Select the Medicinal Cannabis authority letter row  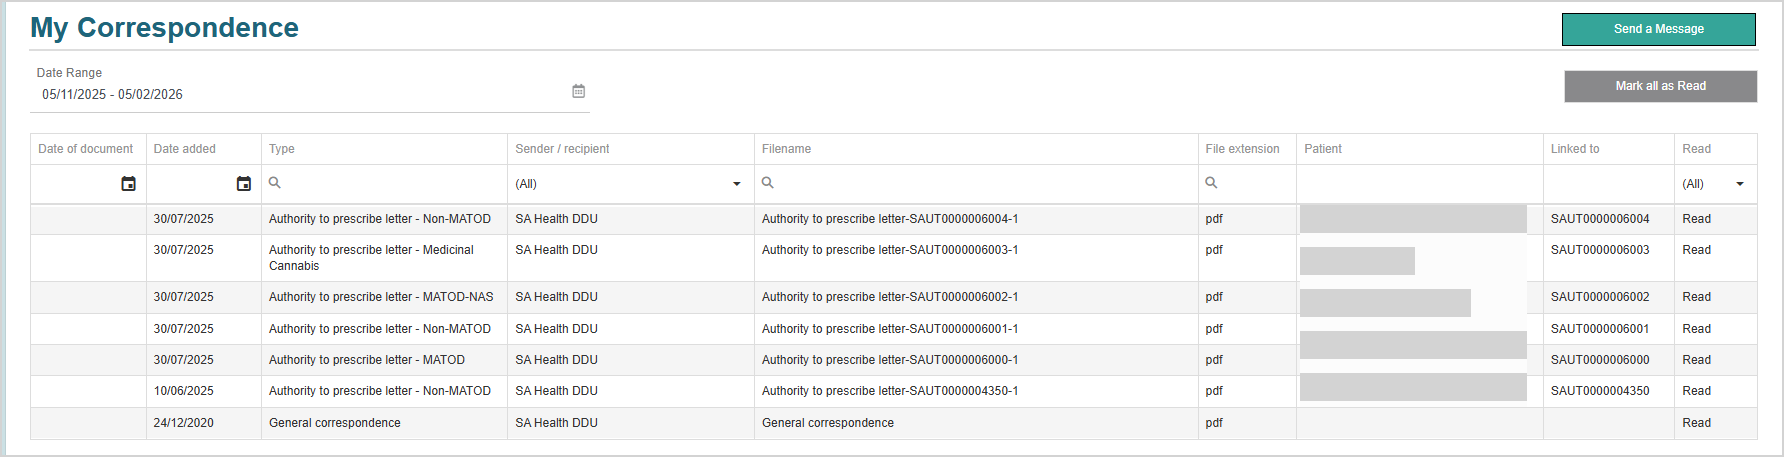coord(371,257)
